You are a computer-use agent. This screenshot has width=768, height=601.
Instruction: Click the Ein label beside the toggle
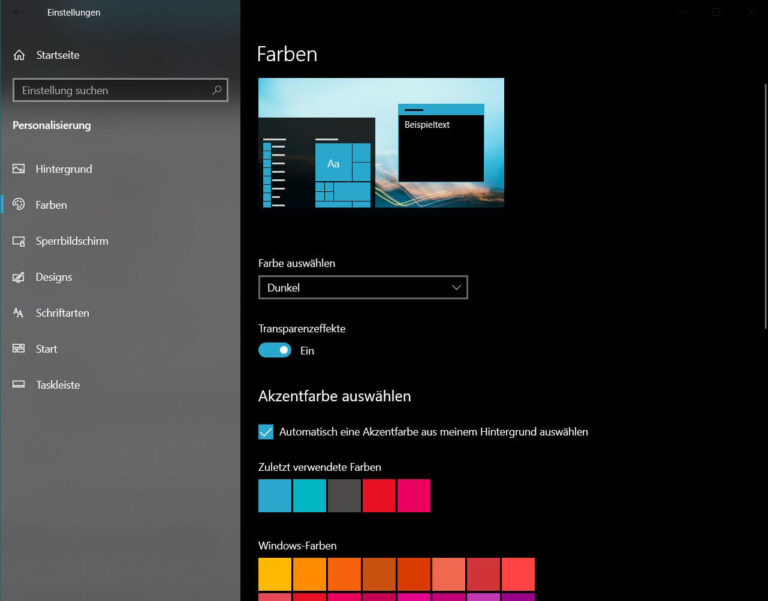coord(307,351)
